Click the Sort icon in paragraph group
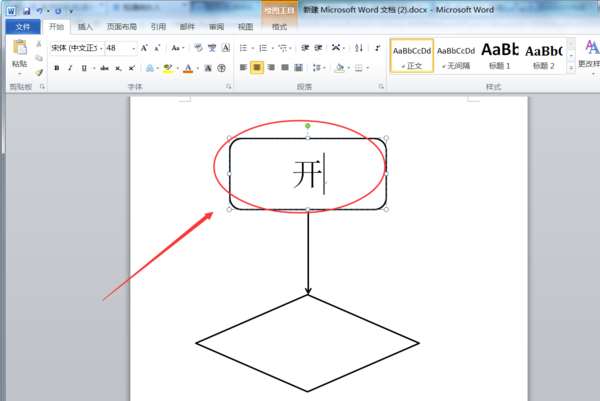 (x=359, y=48)
